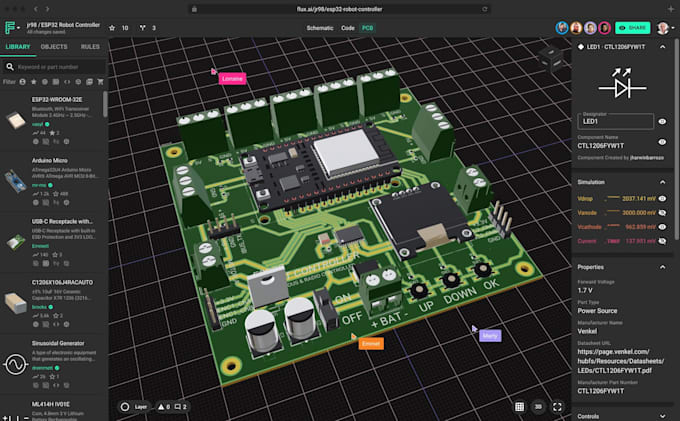680x421 pixels.
Task: Filter library by starred parts
Action: 33,82
